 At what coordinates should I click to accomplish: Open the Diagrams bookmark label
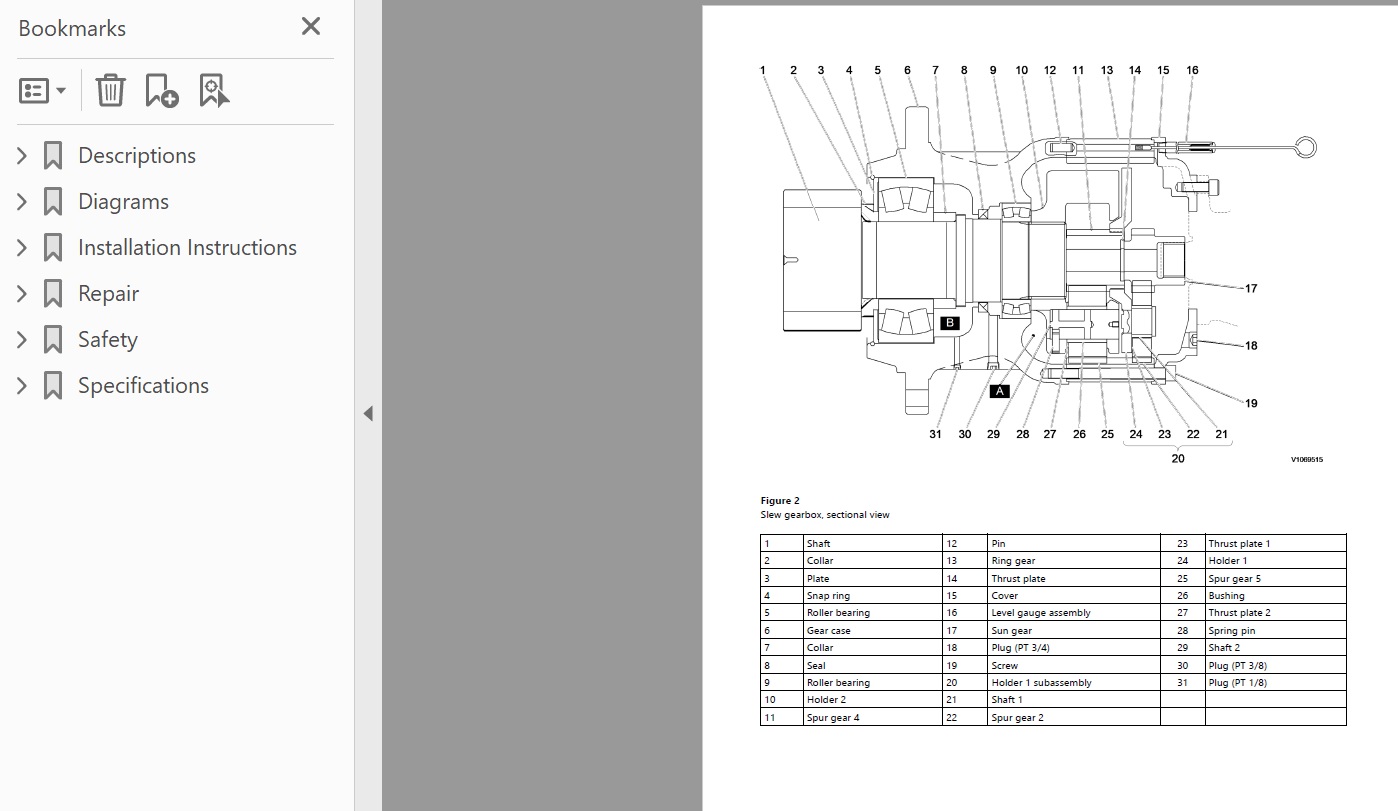pyautogui.click(x=123, y=202)
